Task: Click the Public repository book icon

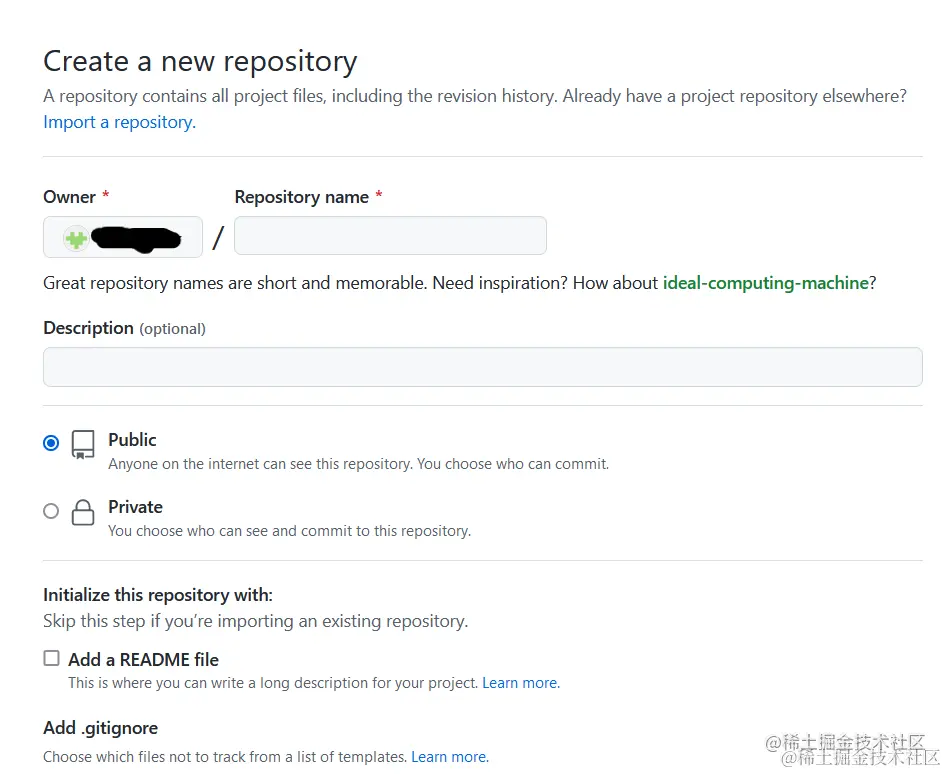Action: coord(83,445)
